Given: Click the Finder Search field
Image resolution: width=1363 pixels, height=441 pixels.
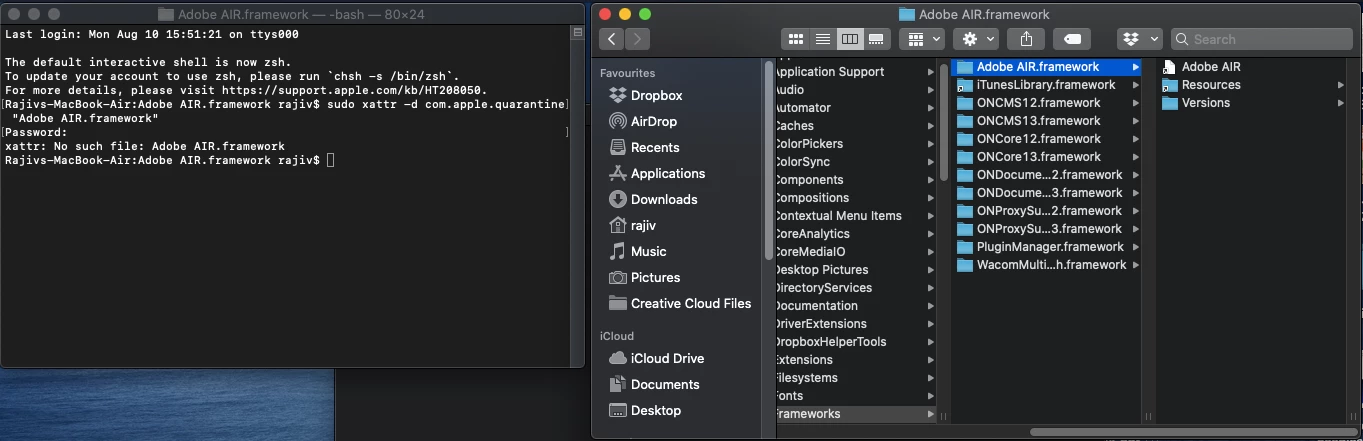Looking at the screenshot, I should pyautogui.click(x=1261, y=39).
